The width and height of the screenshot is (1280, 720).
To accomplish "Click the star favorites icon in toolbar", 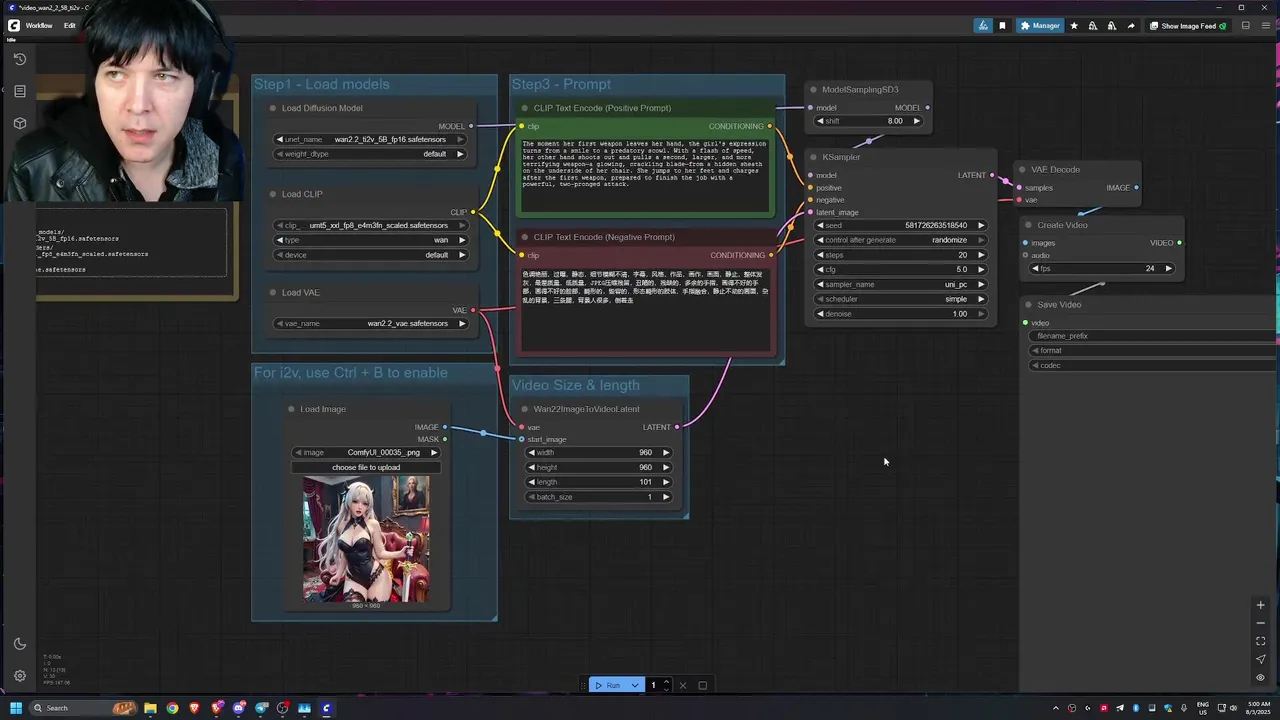I will [x=1074, y=26].
